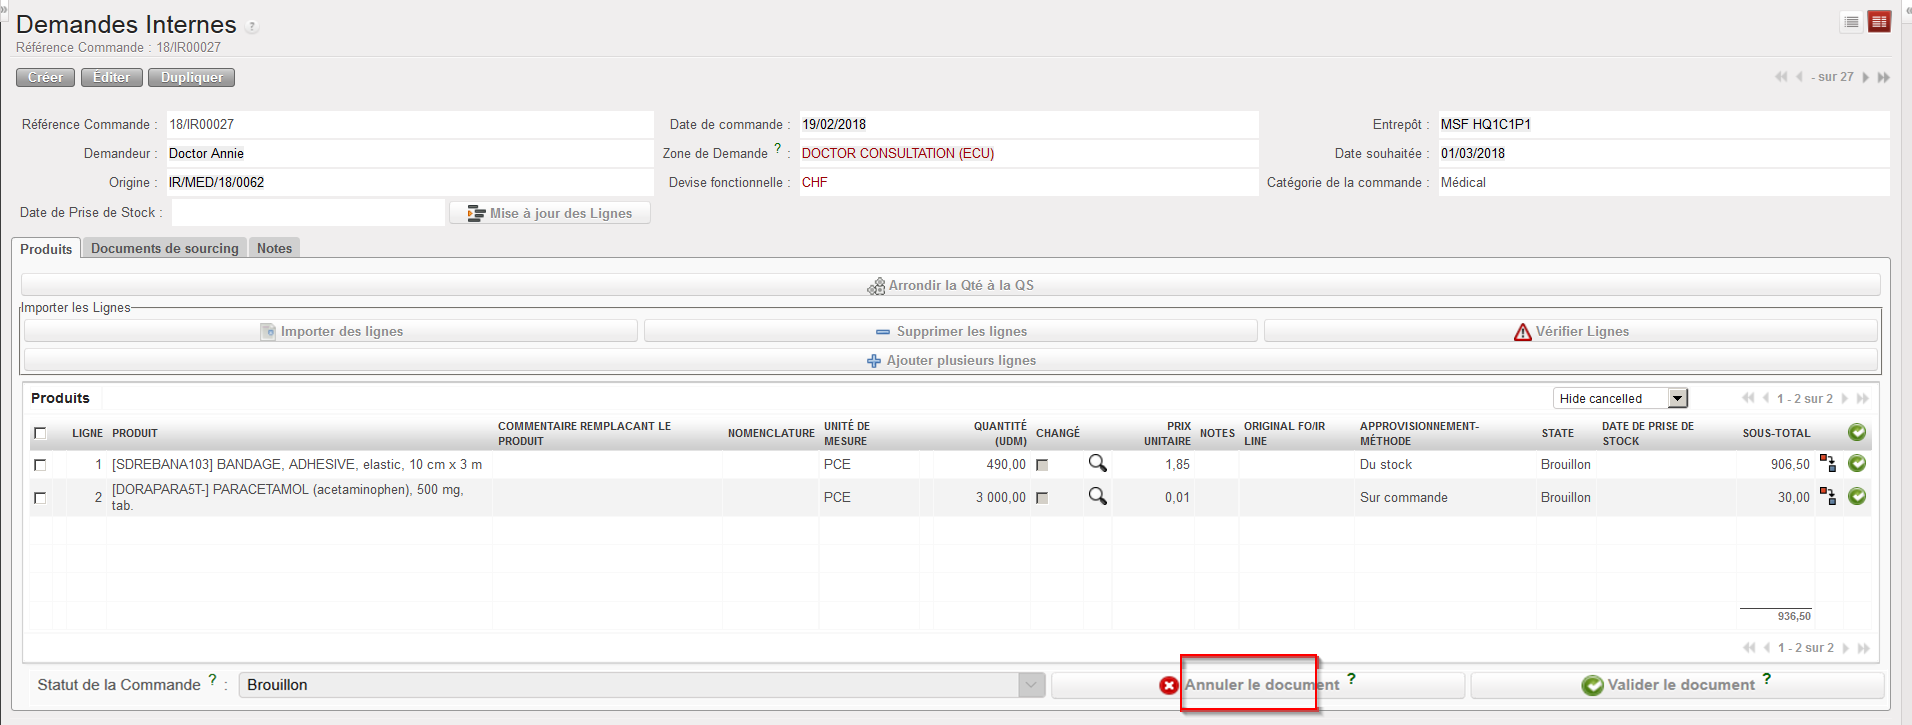Open magnifier icon for BANDAGE line
The width and height of the screenshot is (1912, 725).
1097,463
